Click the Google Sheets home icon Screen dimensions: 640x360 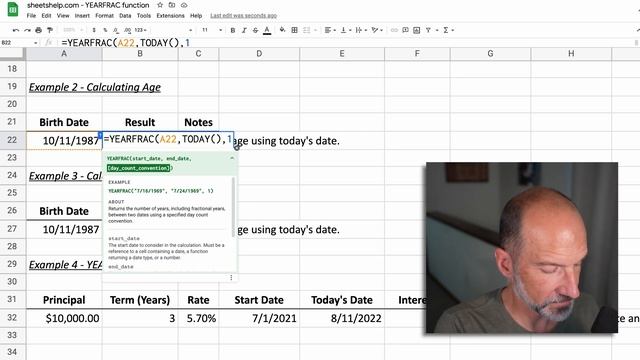click(13, 9)
